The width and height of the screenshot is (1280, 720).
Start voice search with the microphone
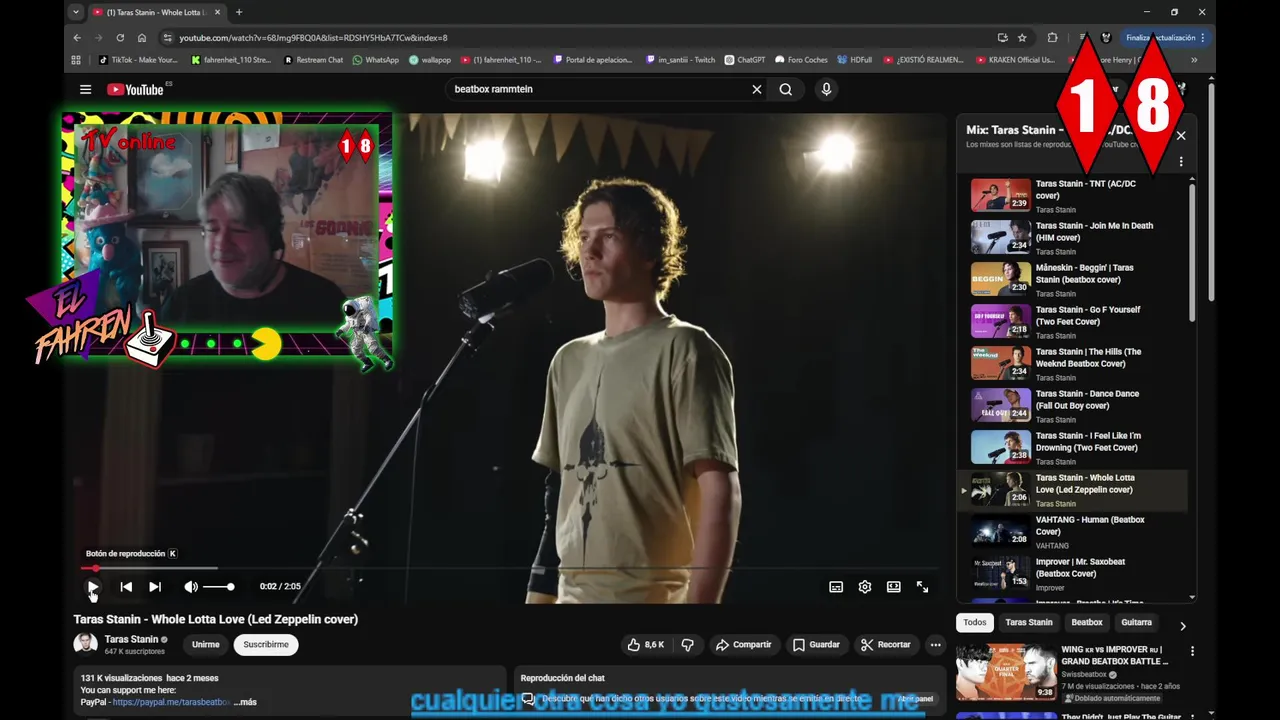click(x=826, y=89)
